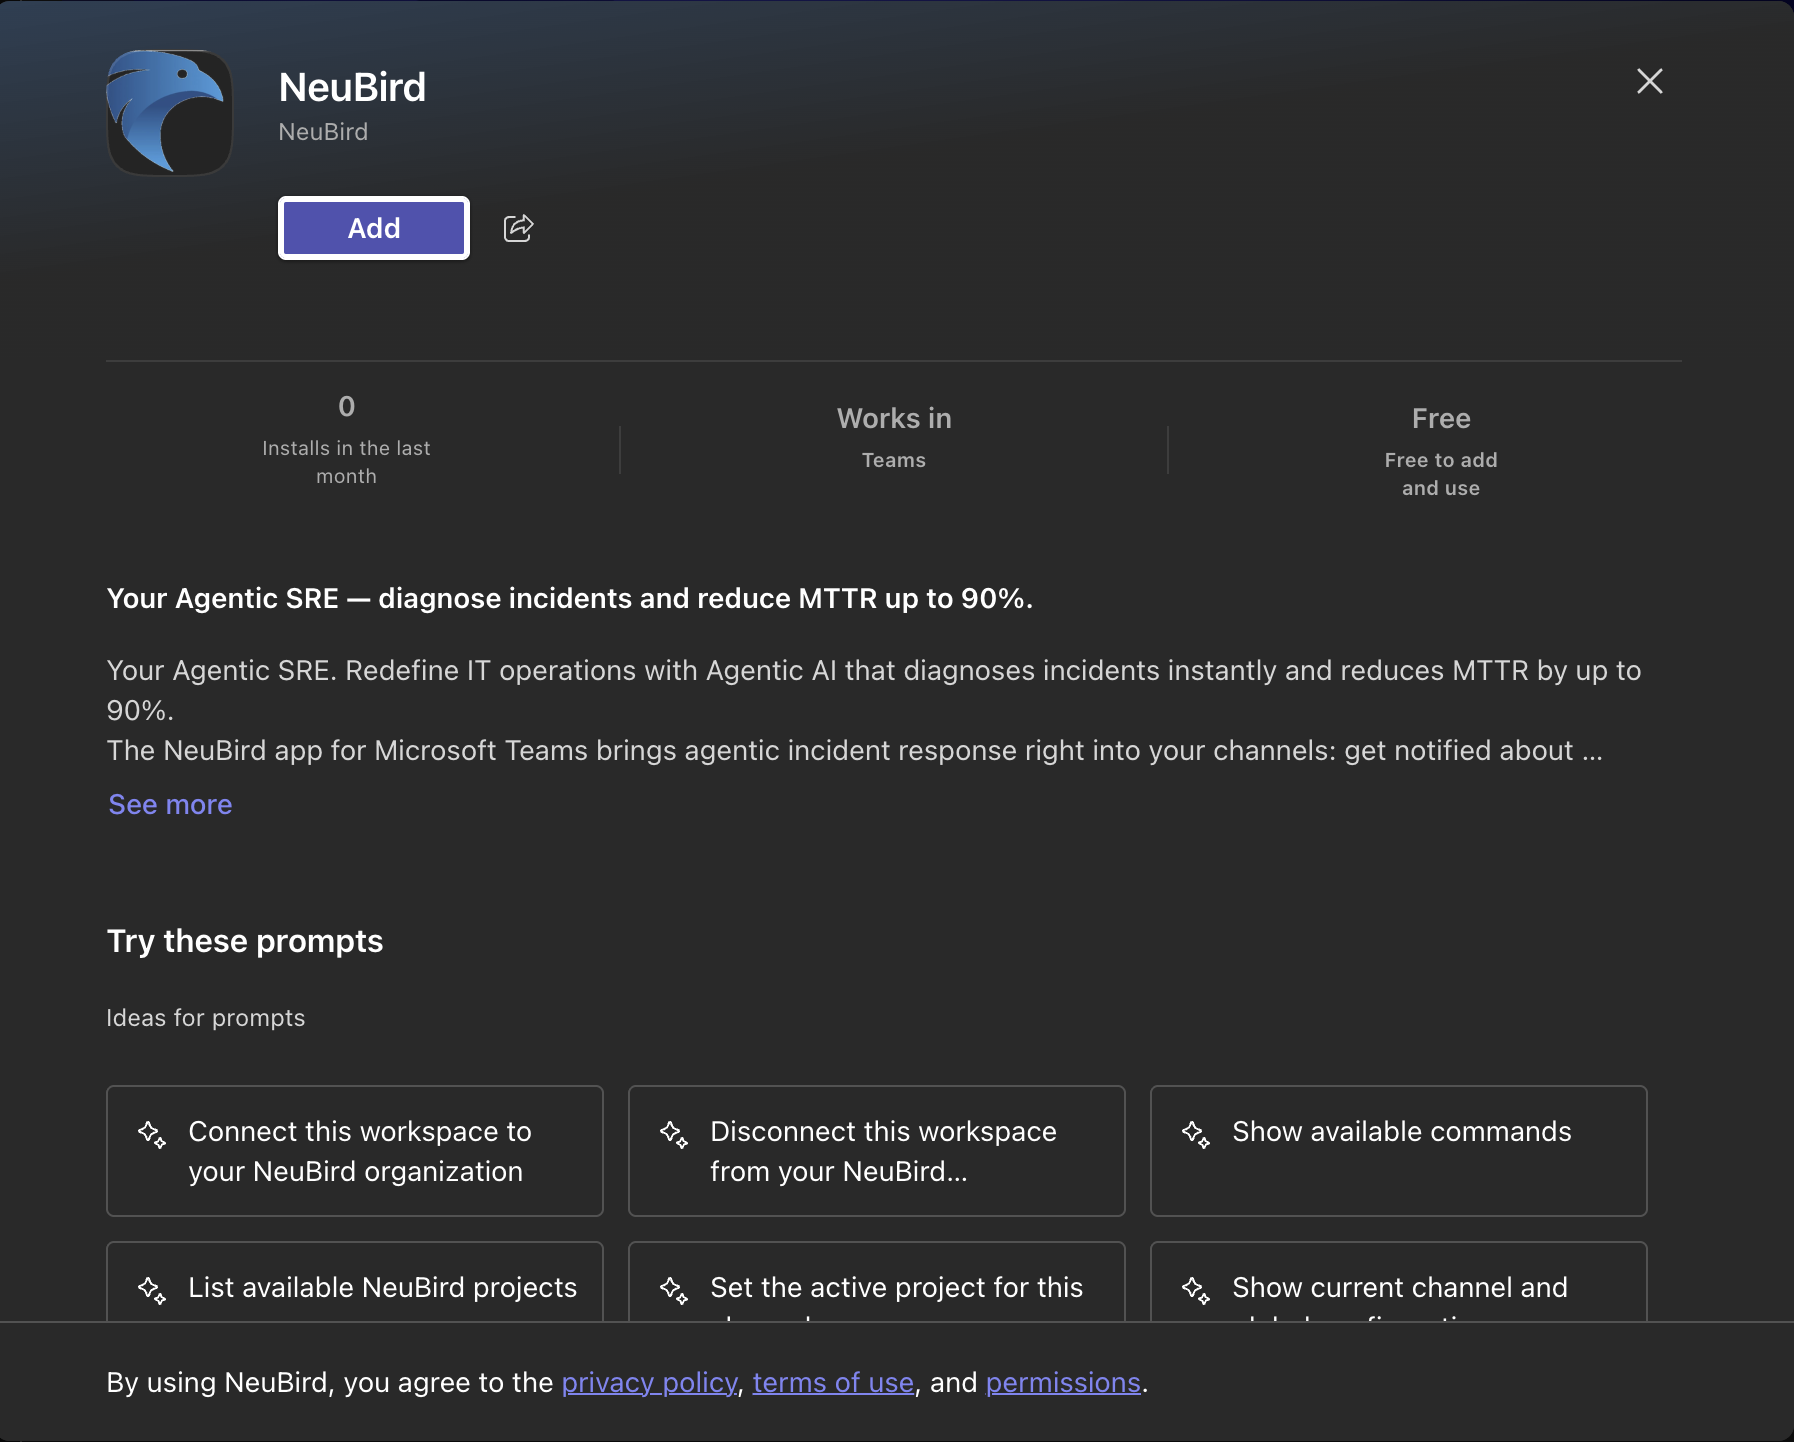The width and height of the screenshot is (1794, 1442).
Task: Open the terms of use link
Action: click(833, 1382)
